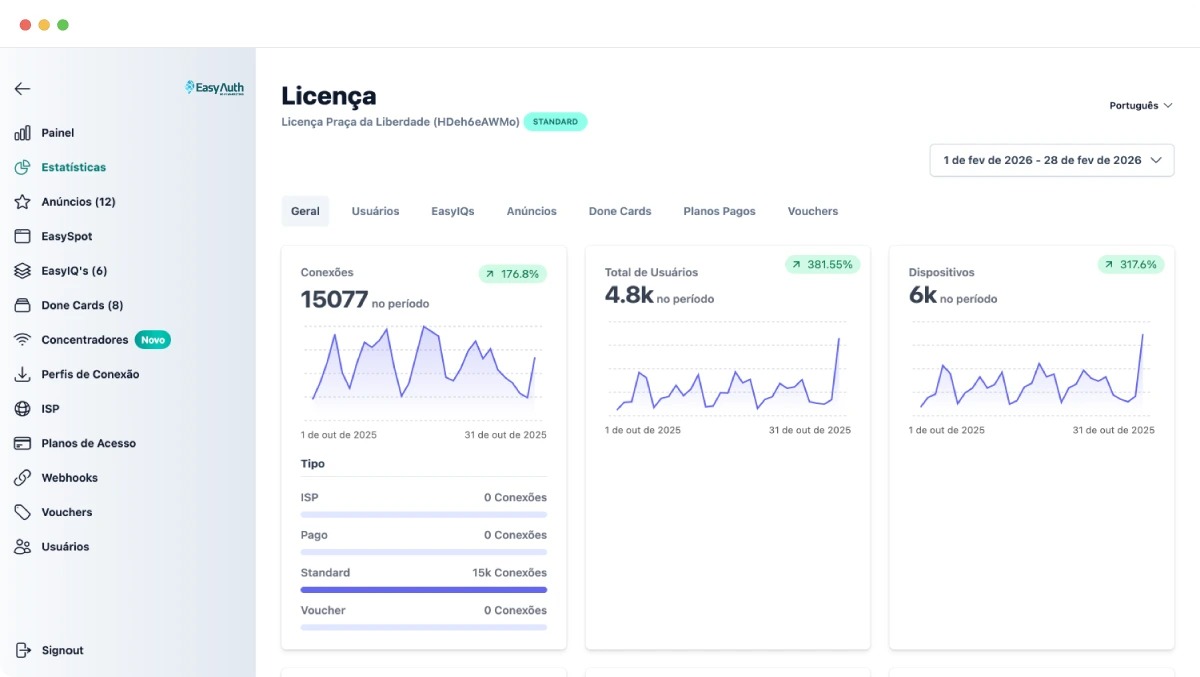Open Estatísticas in the sidebar
Image resolution: width=1200 pixels, height=677 pixels.
coord(73,167)
